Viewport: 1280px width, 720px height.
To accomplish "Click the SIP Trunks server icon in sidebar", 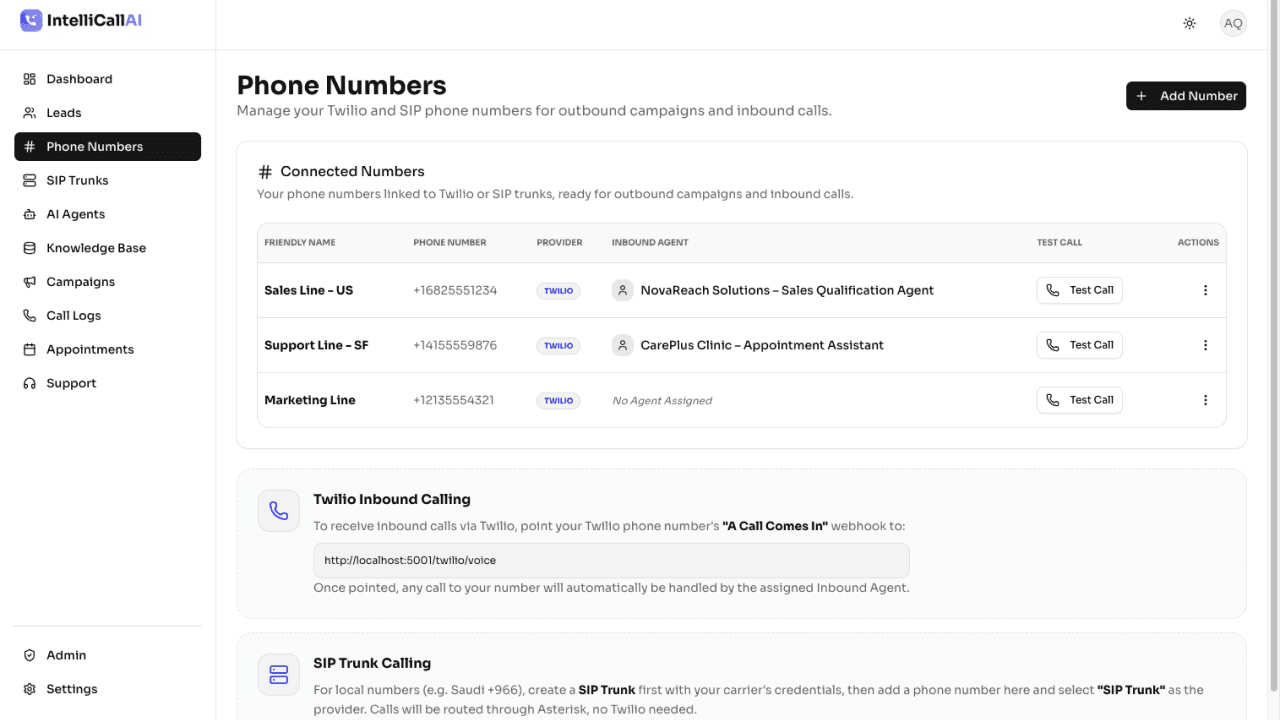I will click(30, 181).
